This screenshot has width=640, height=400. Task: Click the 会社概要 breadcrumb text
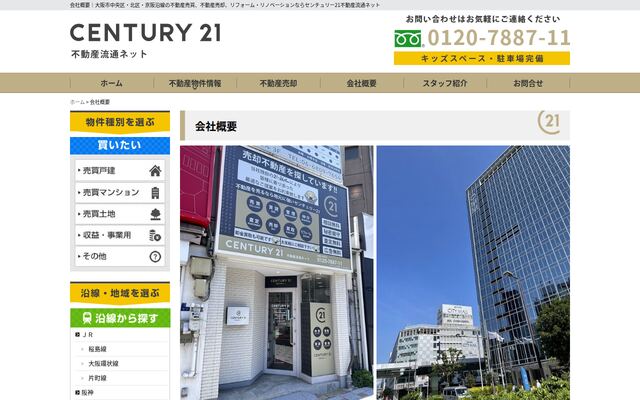(x=100, y=102)
